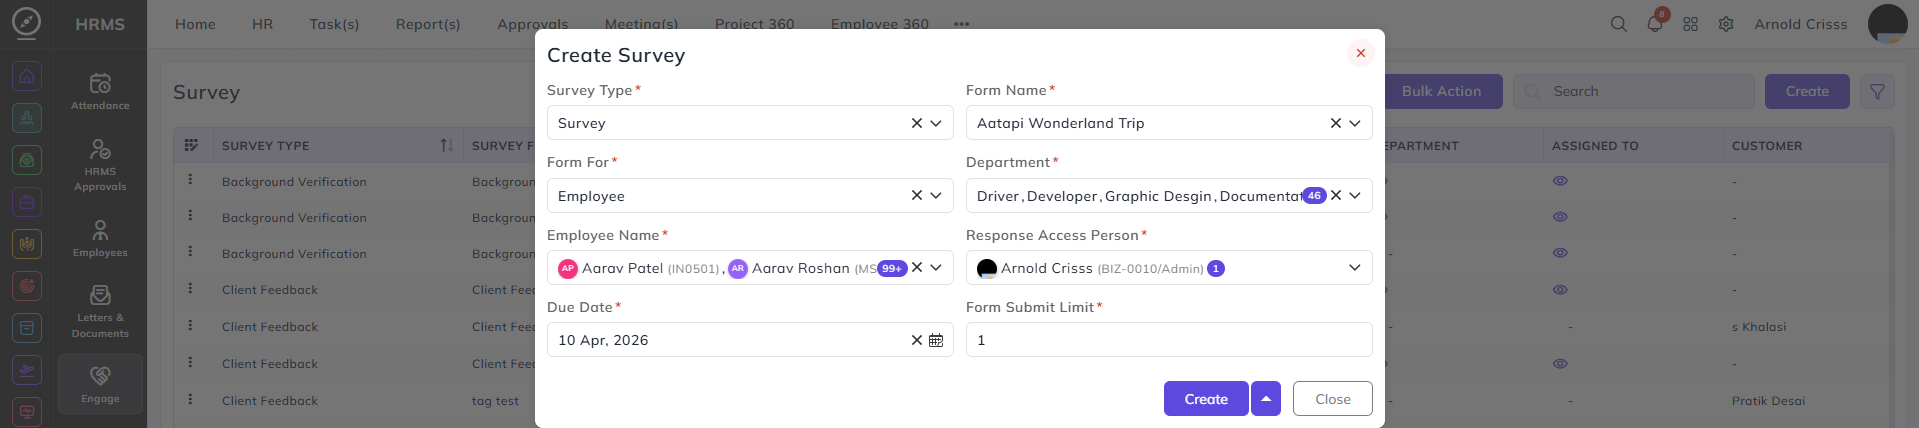The height and width of the screenshot is (428, 1919).
Task: Click the Aarav Roshan employee chip
Action: tap(802, 268)
